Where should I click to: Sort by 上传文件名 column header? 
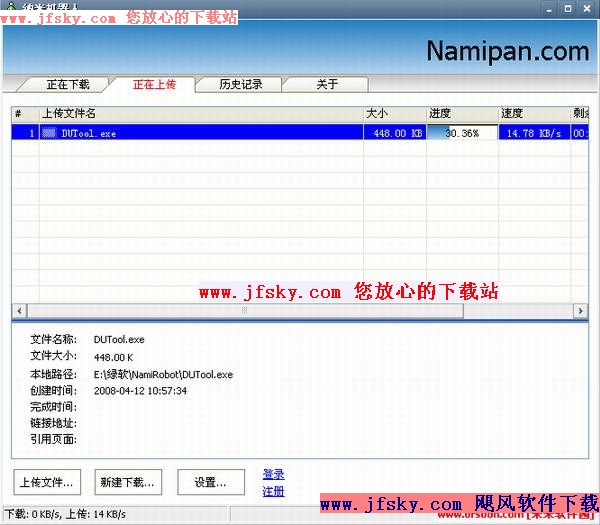(x=201, y=114)
